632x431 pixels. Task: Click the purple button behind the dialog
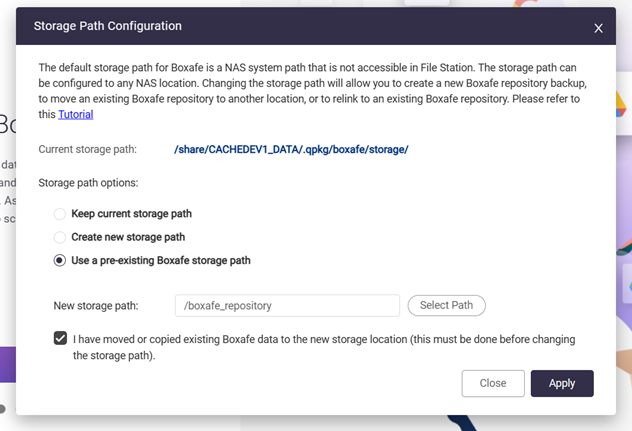[x=7, y=367]
